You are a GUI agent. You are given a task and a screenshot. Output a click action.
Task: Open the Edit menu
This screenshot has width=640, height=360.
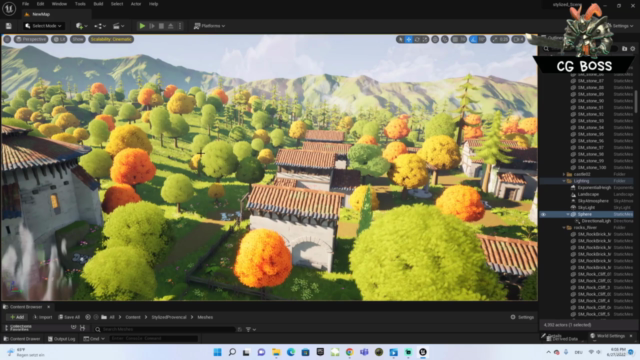pos(40,4)
